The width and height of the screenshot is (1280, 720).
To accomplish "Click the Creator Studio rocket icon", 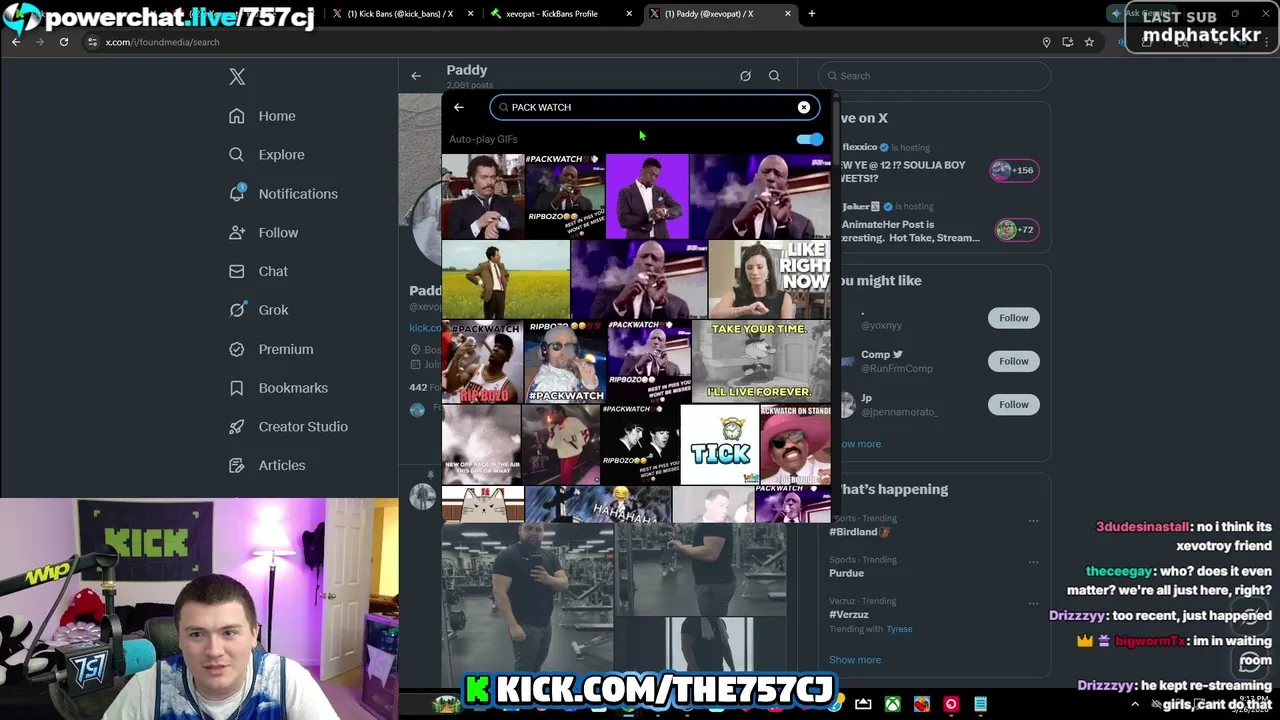I will [x=237, y=426].
